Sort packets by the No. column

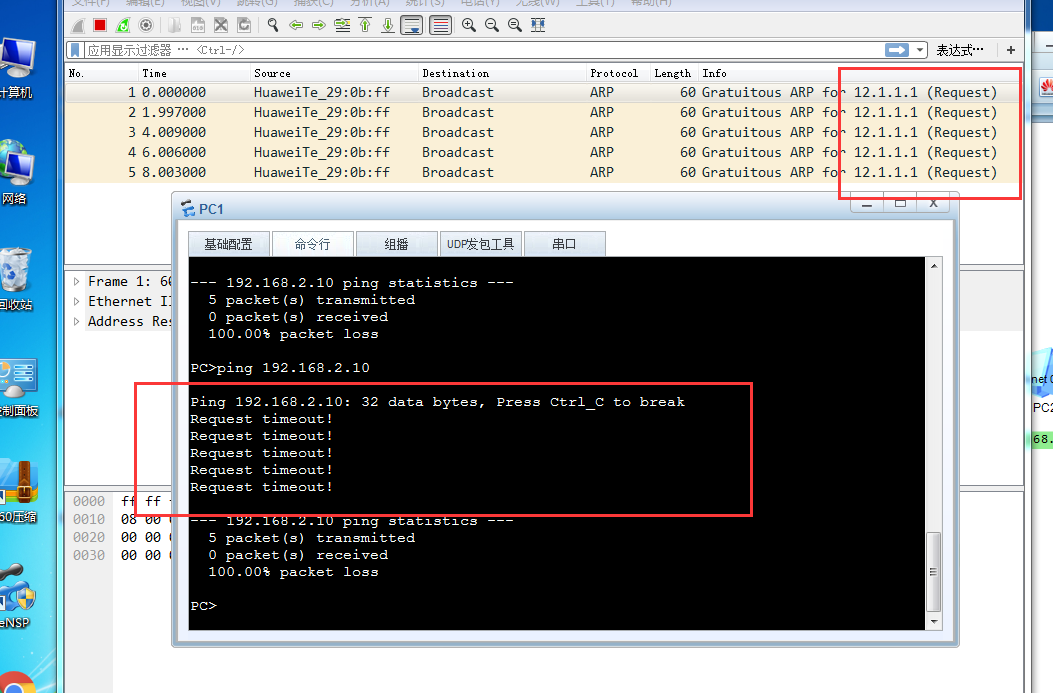(x=102, y=73)
